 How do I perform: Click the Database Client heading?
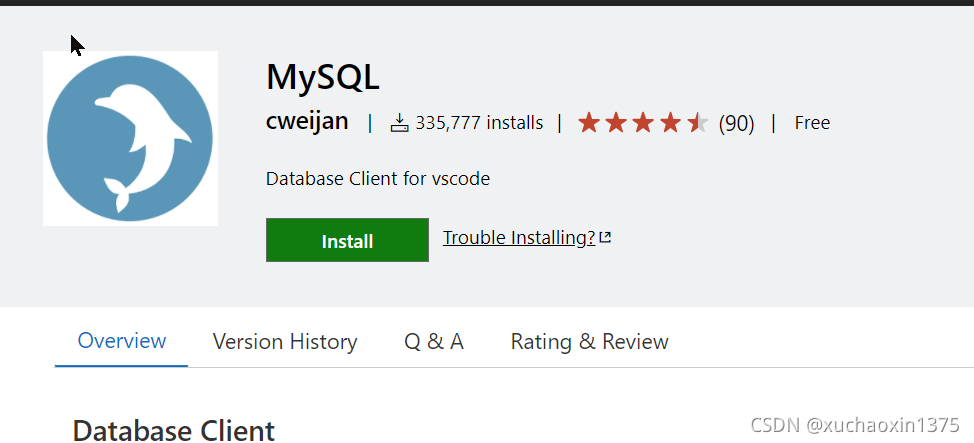173,430
